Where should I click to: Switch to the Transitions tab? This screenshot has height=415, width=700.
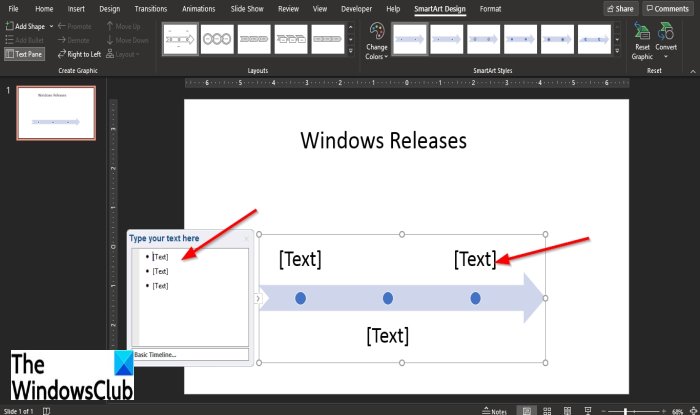(150, 8)
